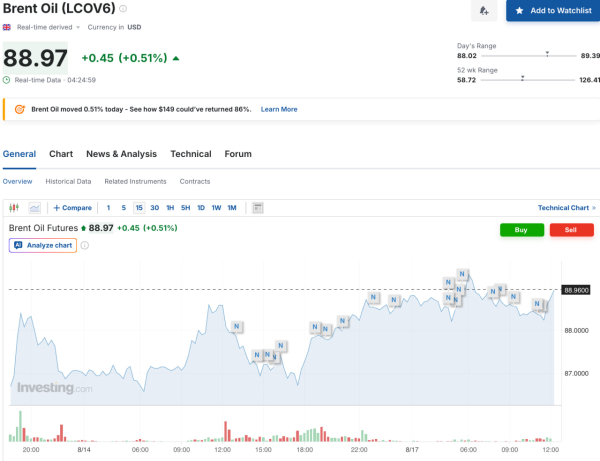This screenshot has height=461, width=600.
Task: Click Analyze chart AI button
Action: 43,245
